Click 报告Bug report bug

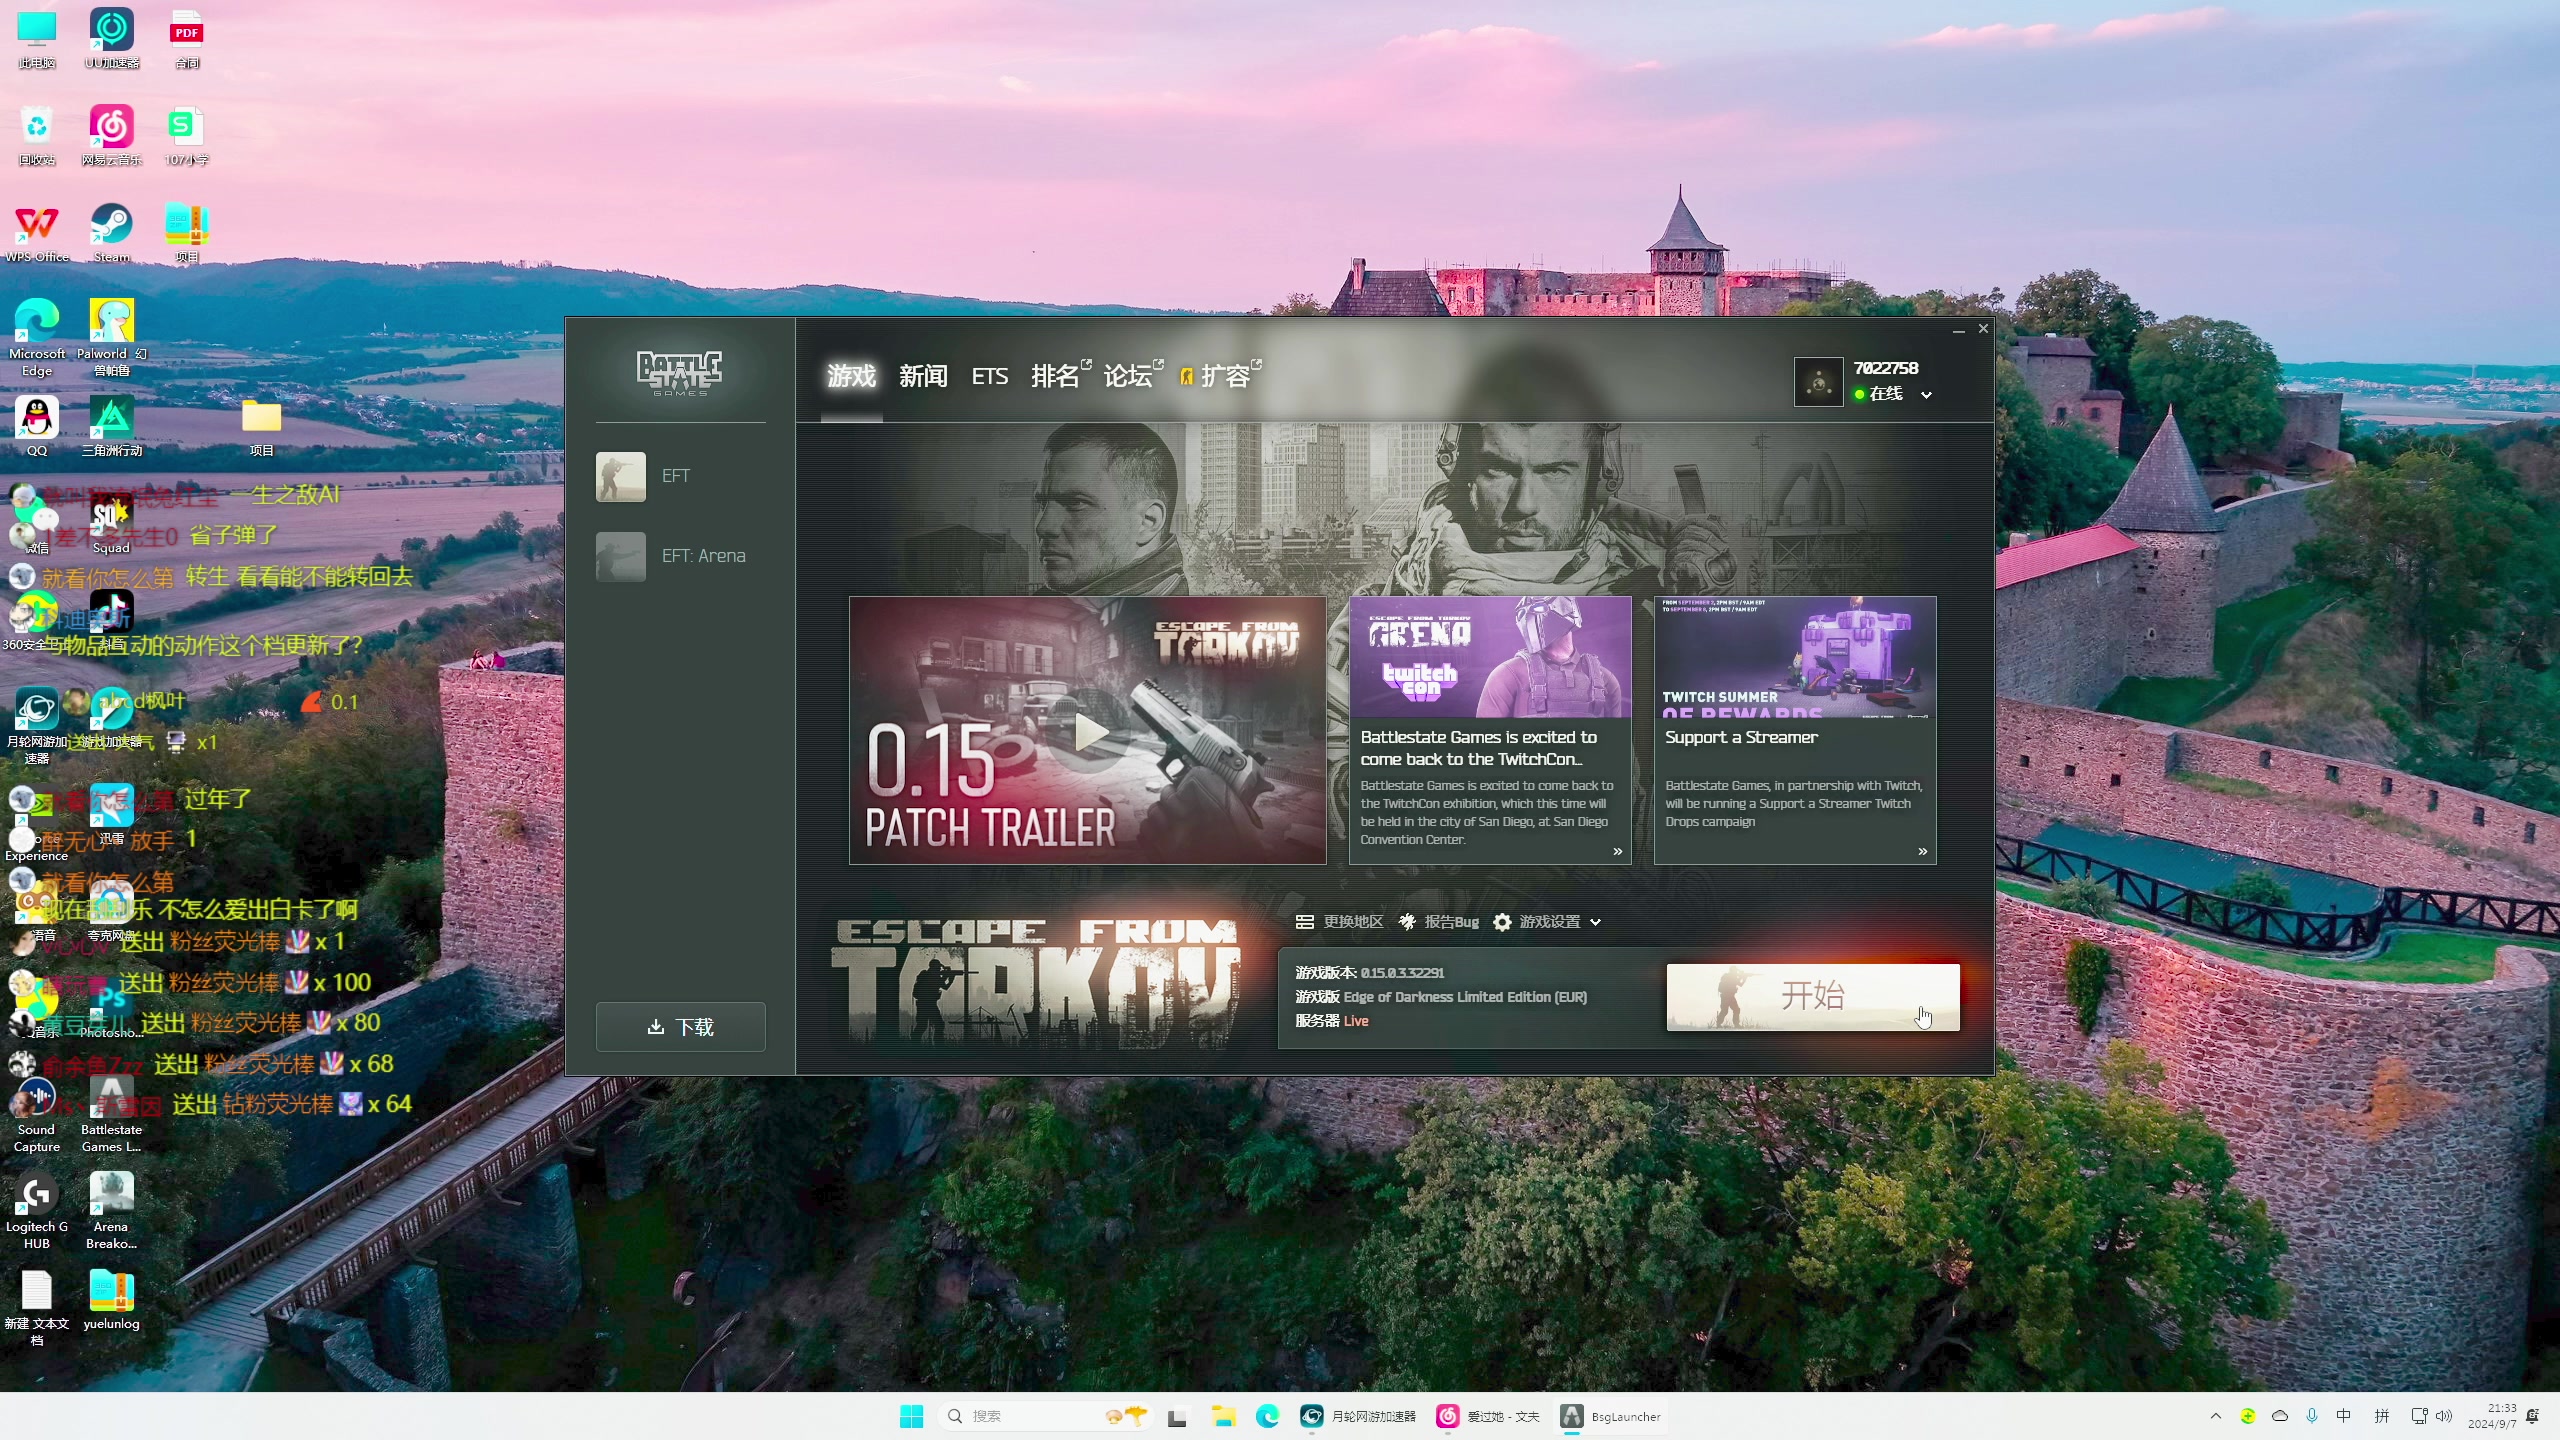point(1438,922)
